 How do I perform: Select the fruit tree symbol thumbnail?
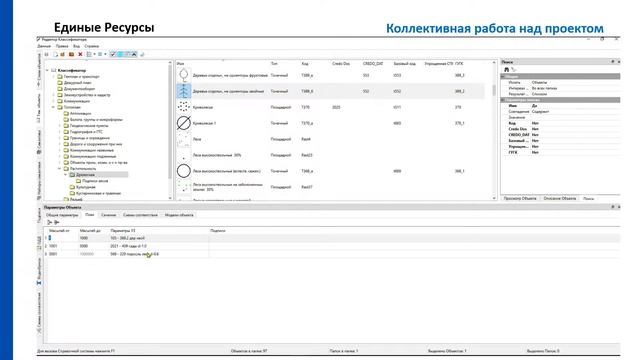184,75
